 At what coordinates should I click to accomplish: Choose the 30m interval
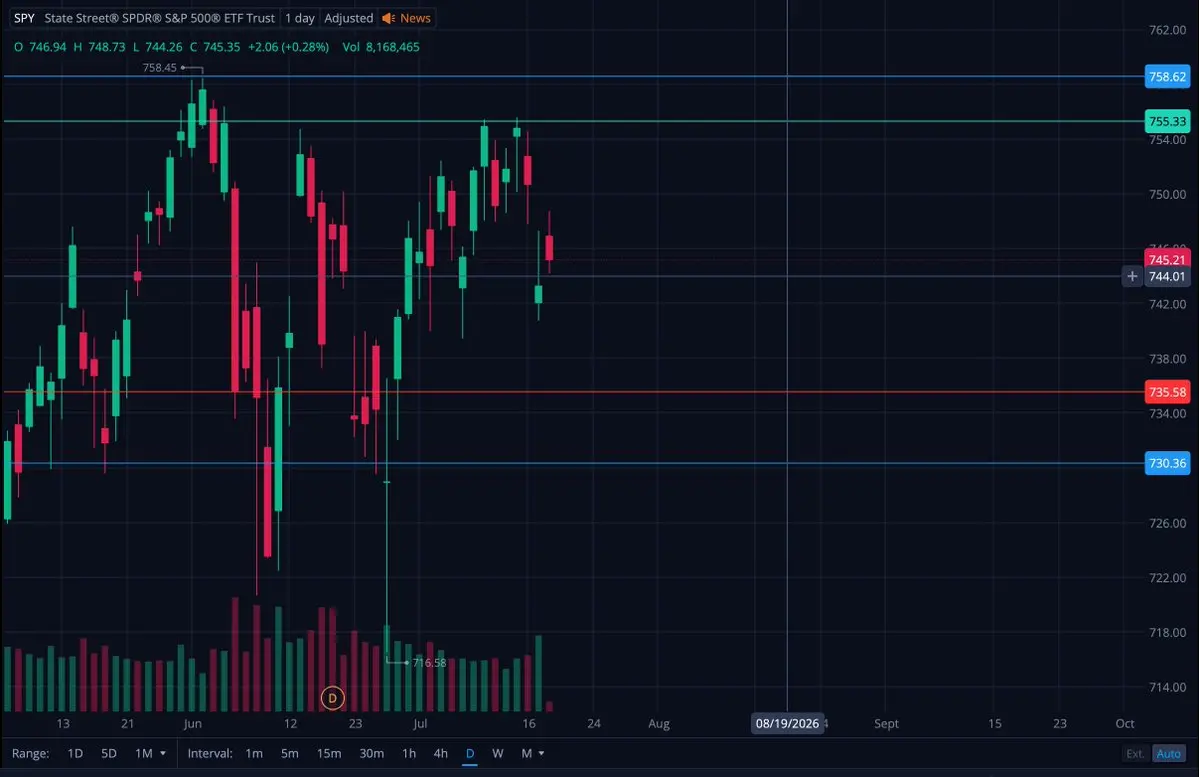(372, 753)
